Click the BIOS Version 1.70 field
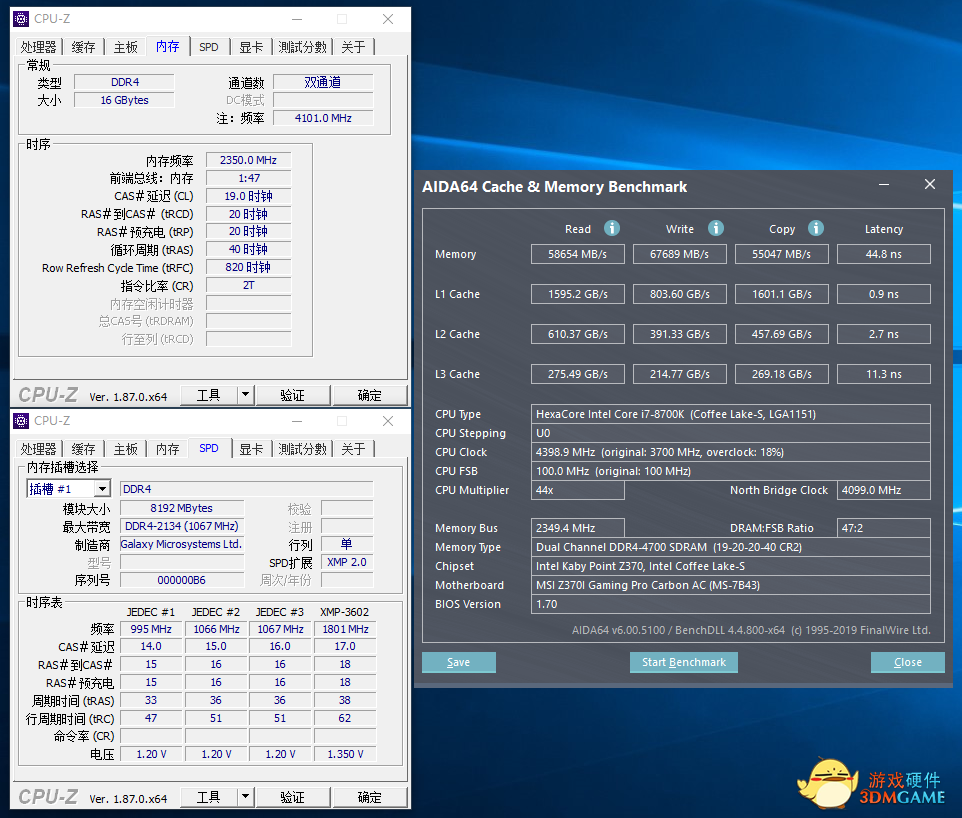Image resolution: width=962 pixels, height=818 pixels. pos(731,604)
